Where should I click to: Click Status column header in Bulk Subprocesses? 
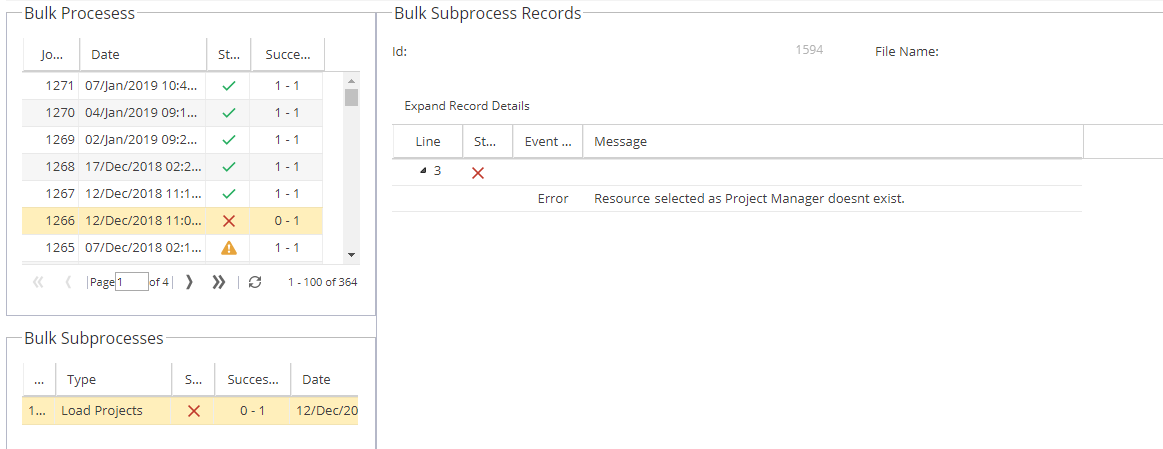click(x=193, y=379)
